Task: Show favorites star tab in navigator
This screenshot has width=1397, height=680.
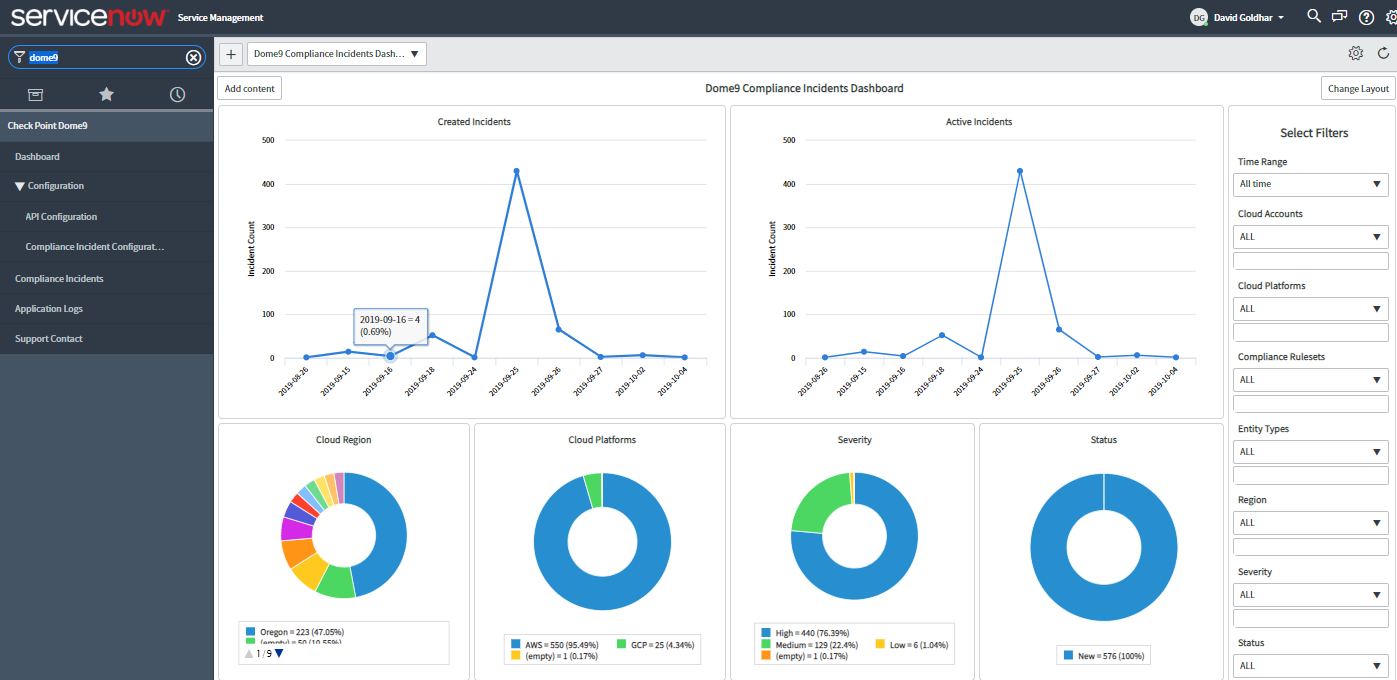Action: coord(106,94)
